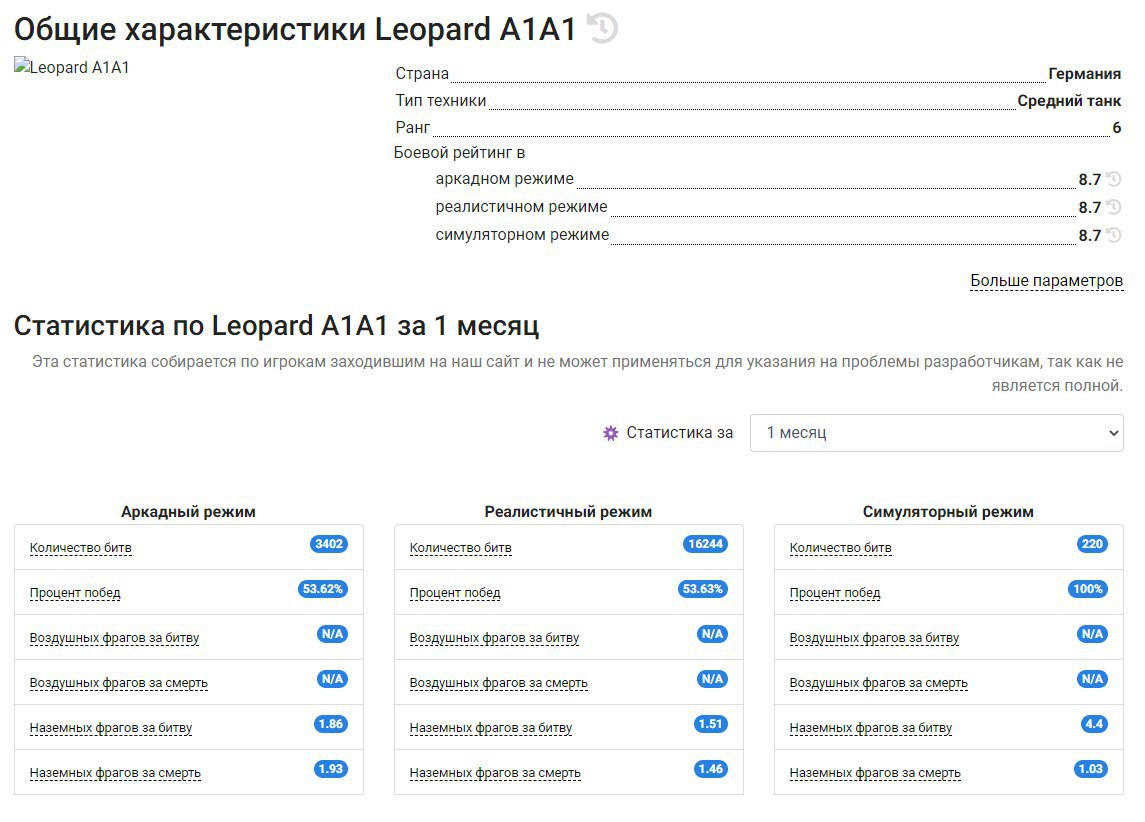Click 'Процент побед' label in the realistic column
Screen dimensions: 1145x822
(x=455, y=593)
